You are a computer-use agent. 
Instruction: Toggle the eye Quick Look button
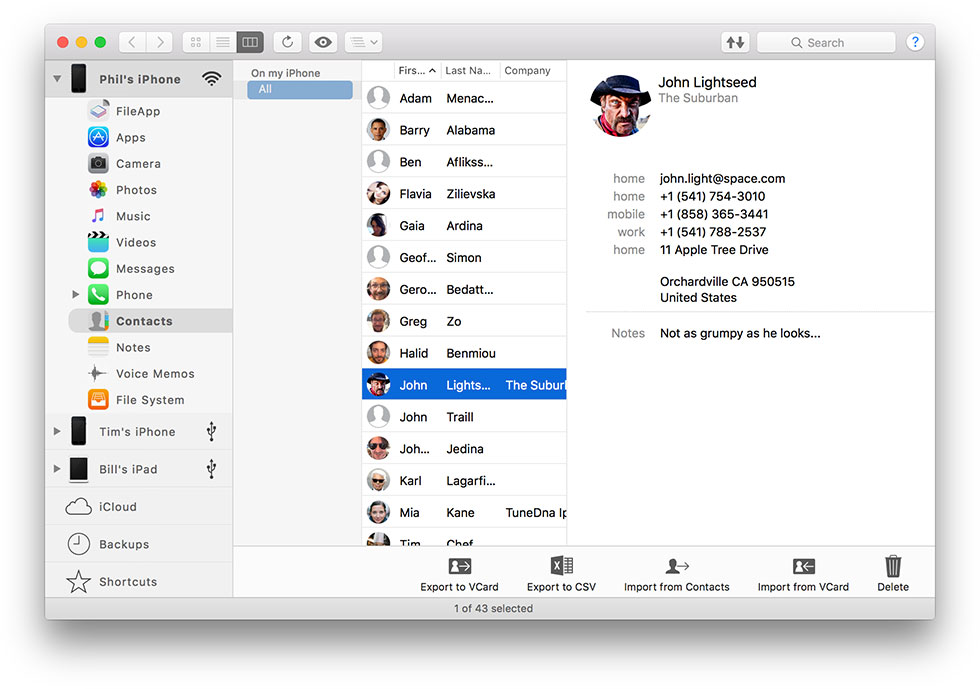322,42
